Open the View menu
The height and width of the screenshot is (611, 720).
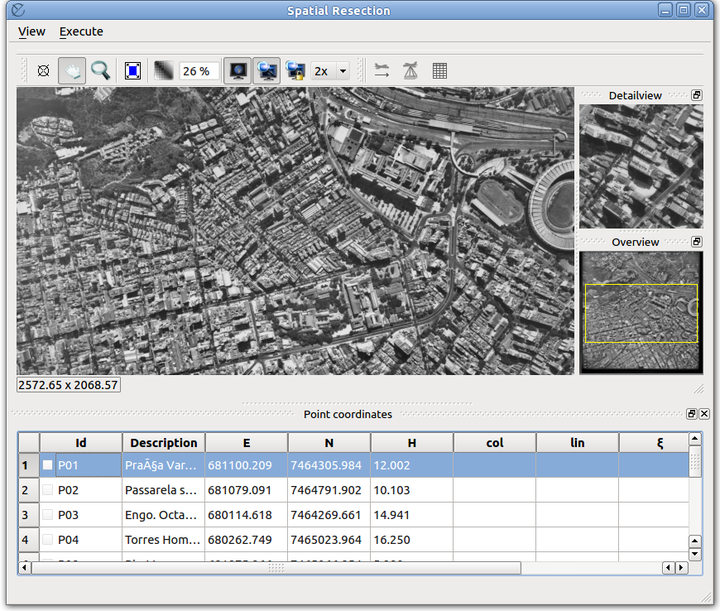tap(32, 31)
